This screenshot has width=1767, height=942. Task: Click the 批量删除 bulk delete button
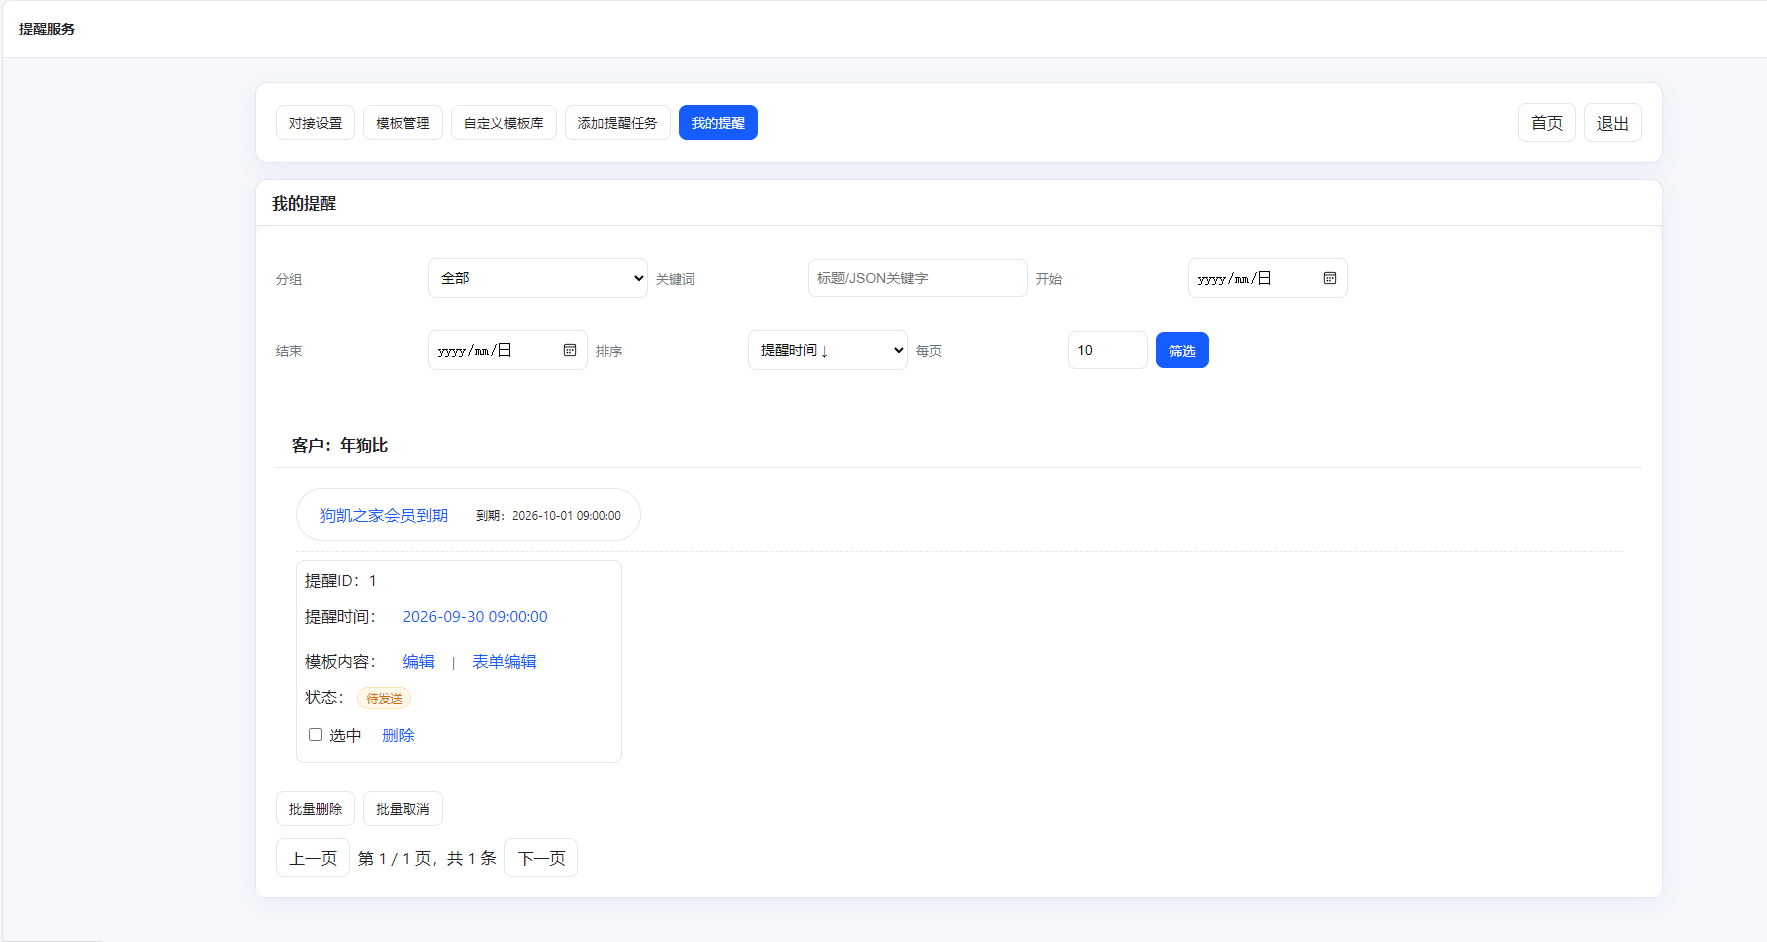[315, 809]
